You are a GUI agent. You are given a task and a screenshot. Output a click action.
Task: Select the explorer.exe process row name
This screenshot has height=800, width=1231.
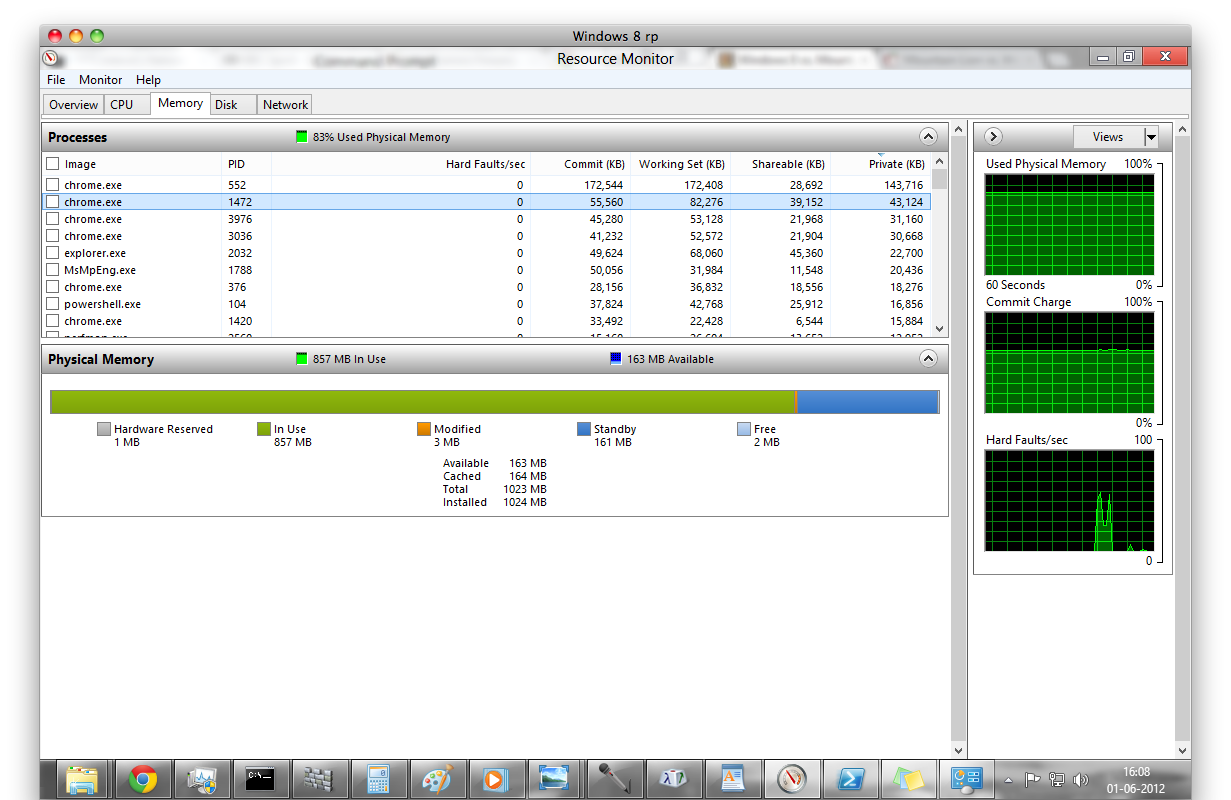click(x=95, y=253)
